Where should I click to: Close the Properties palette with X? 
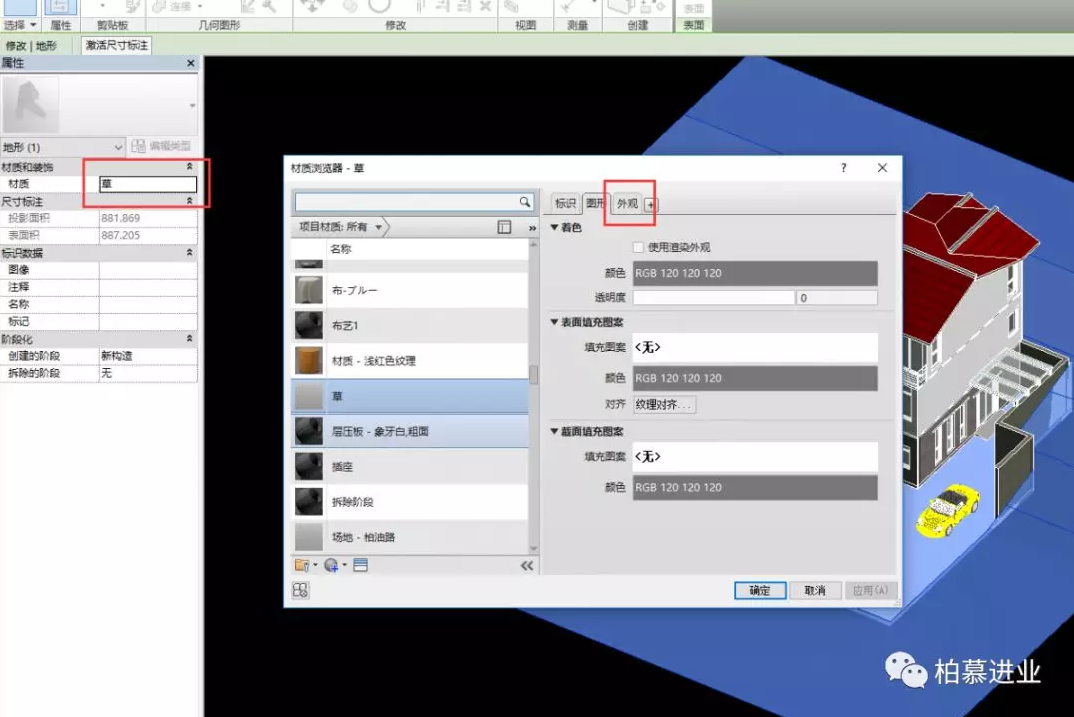(x=190, y=63)
